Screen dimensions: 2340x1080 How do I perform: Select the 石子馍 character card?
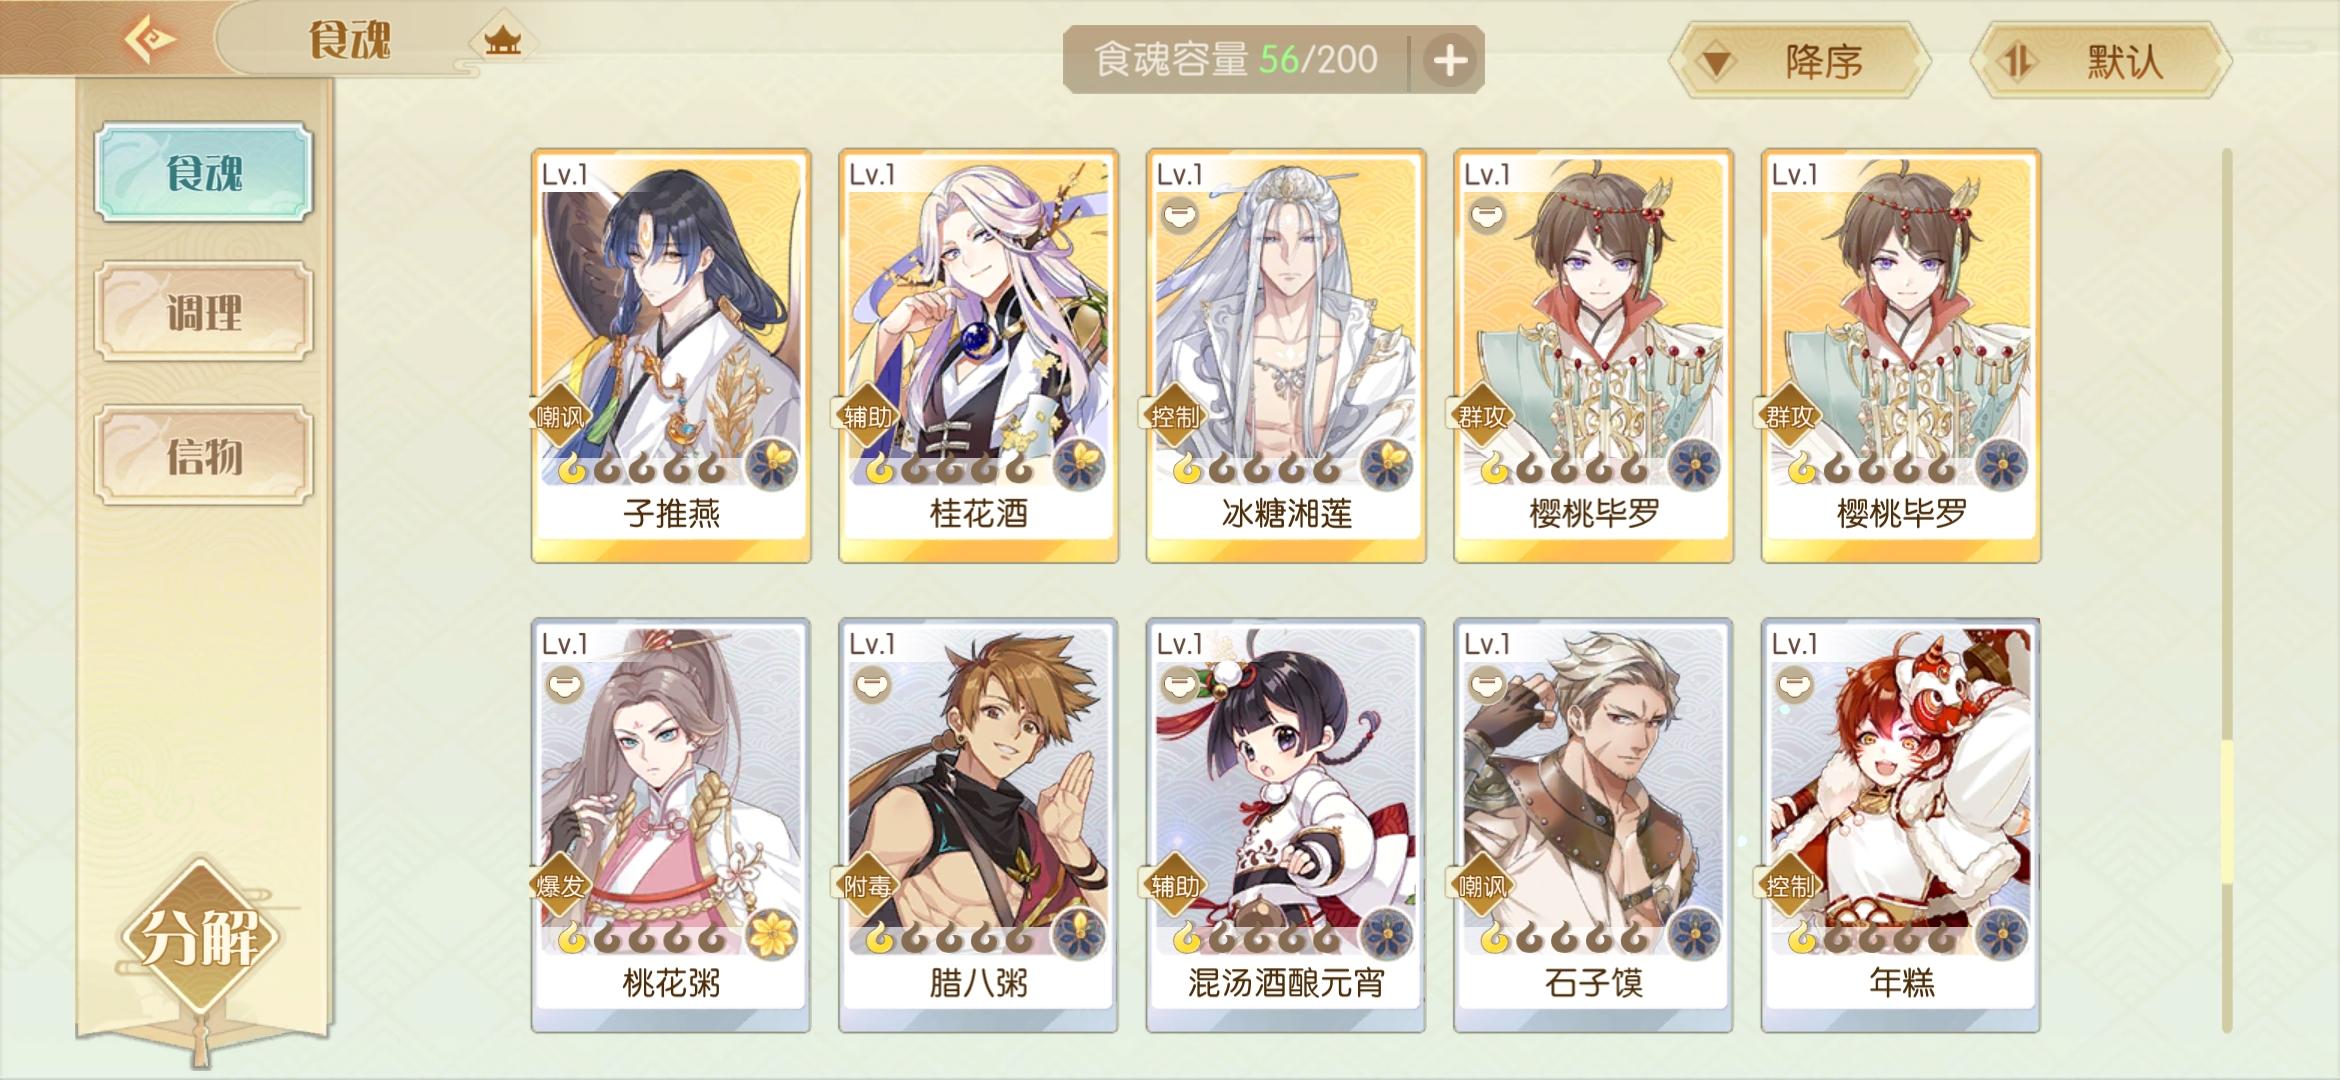point(1593,825)
